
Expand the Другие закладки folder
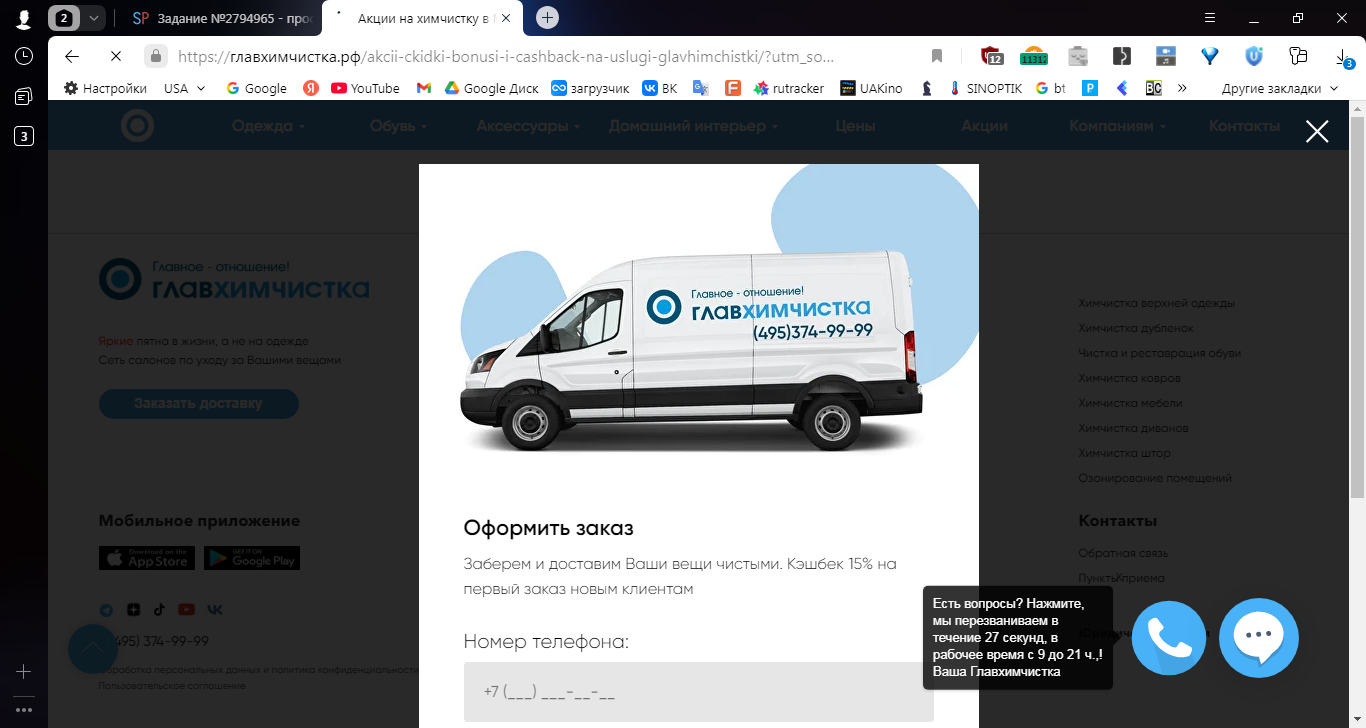[x=1280, y=88]
